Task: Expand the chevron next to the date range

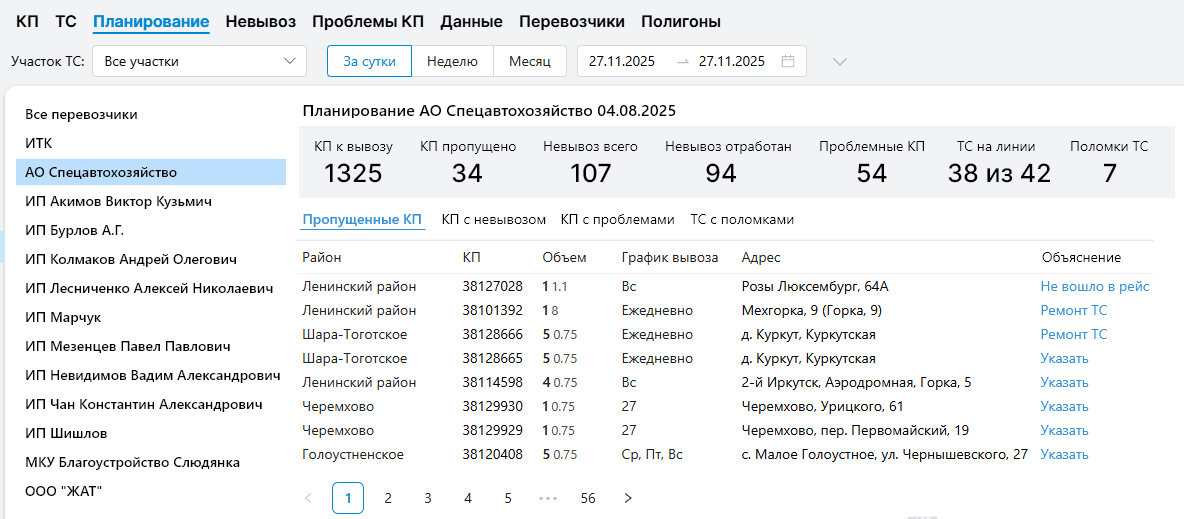Action: 840,61
